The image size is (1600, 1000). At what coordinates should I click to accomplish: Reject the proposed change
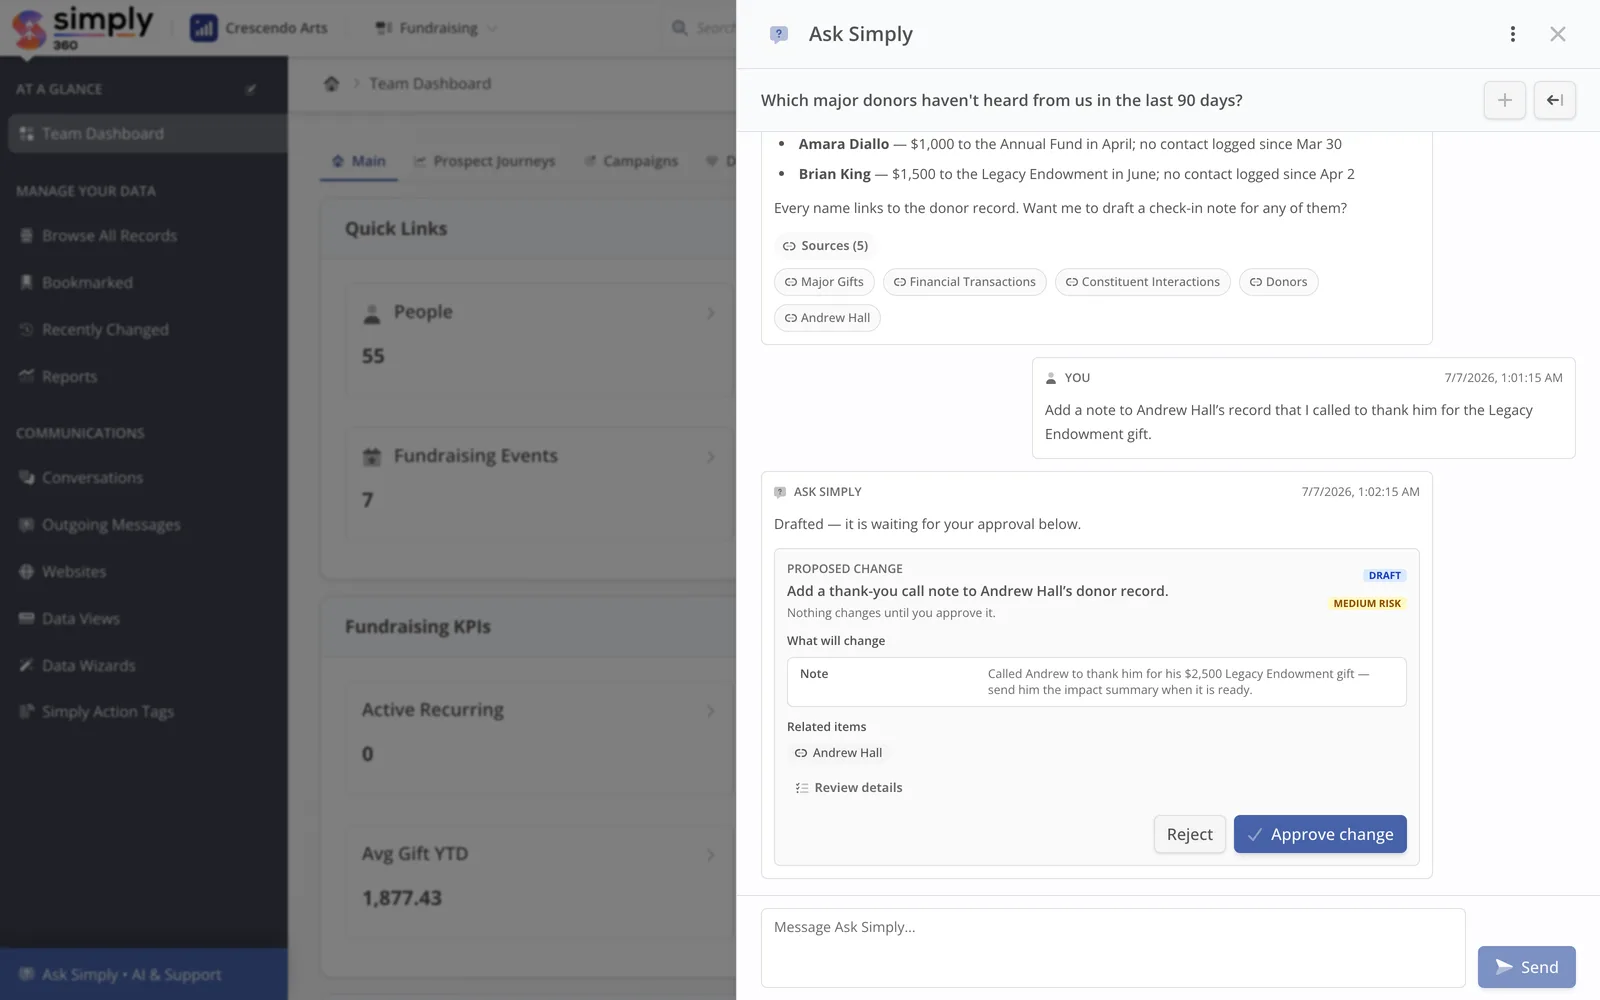pos(1189,834)
